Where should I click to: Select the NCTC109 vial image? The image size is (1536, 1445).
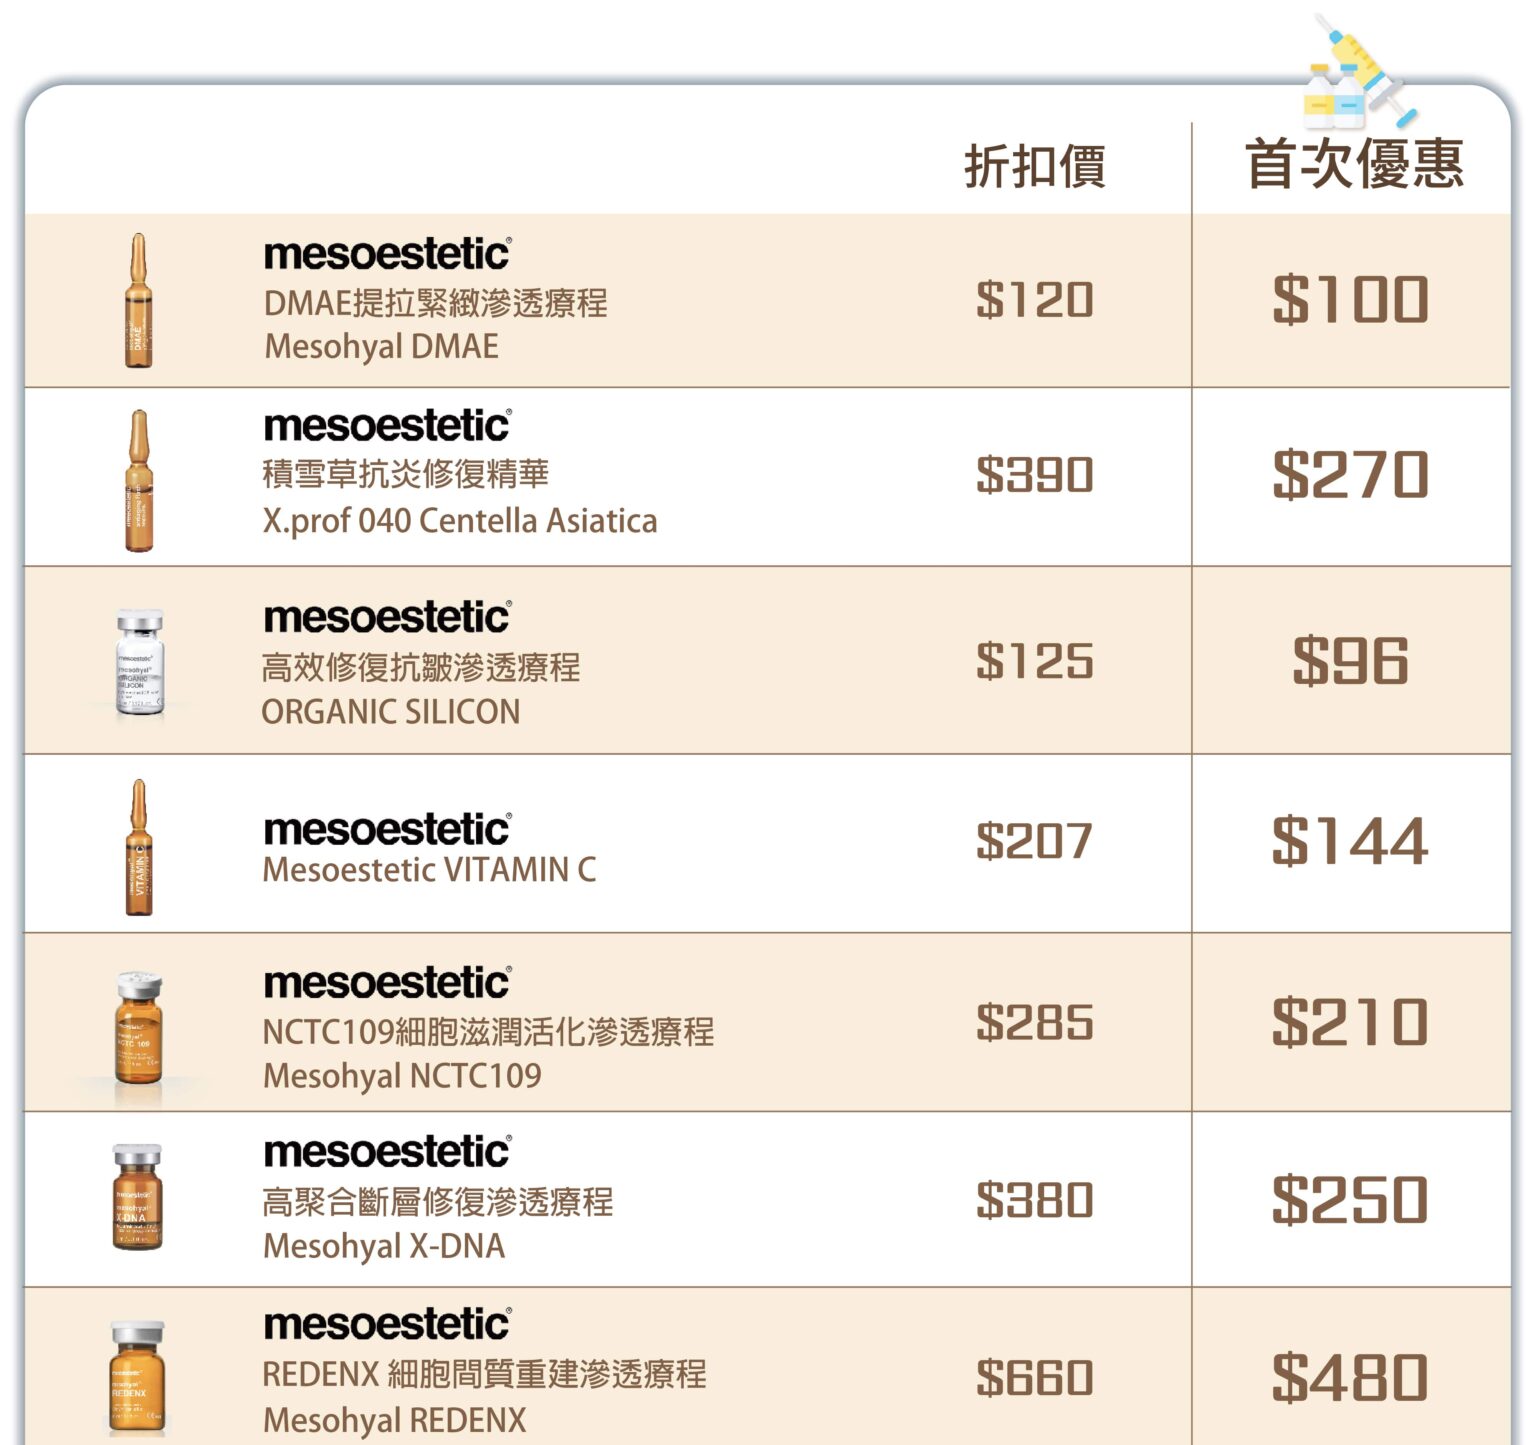click(139, 1027)
